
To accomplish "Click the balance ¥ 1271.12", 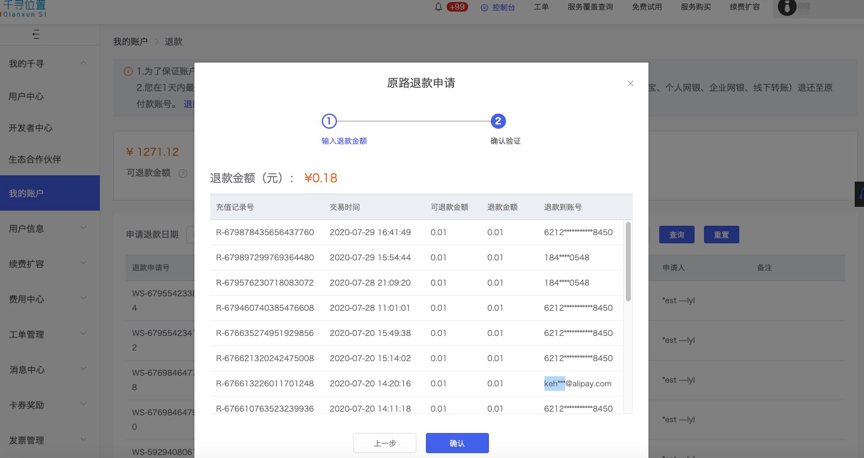I will (x=153, y=152).
